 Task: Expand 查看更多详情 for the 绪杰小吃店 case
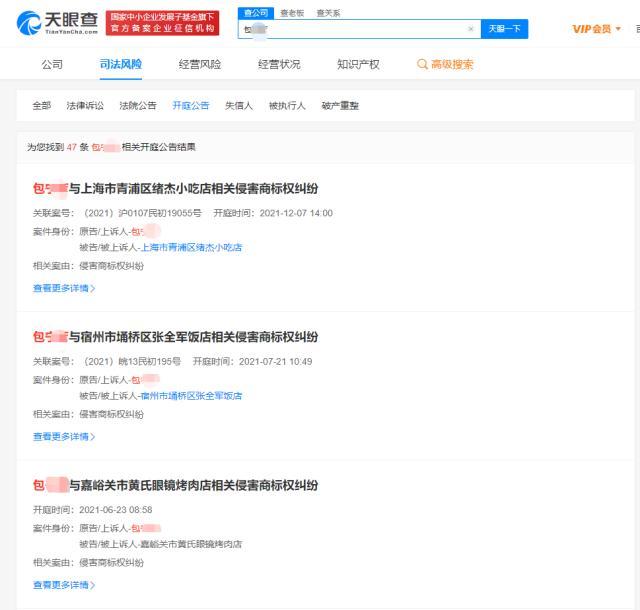pyautogui.click(x=64, y=288)
